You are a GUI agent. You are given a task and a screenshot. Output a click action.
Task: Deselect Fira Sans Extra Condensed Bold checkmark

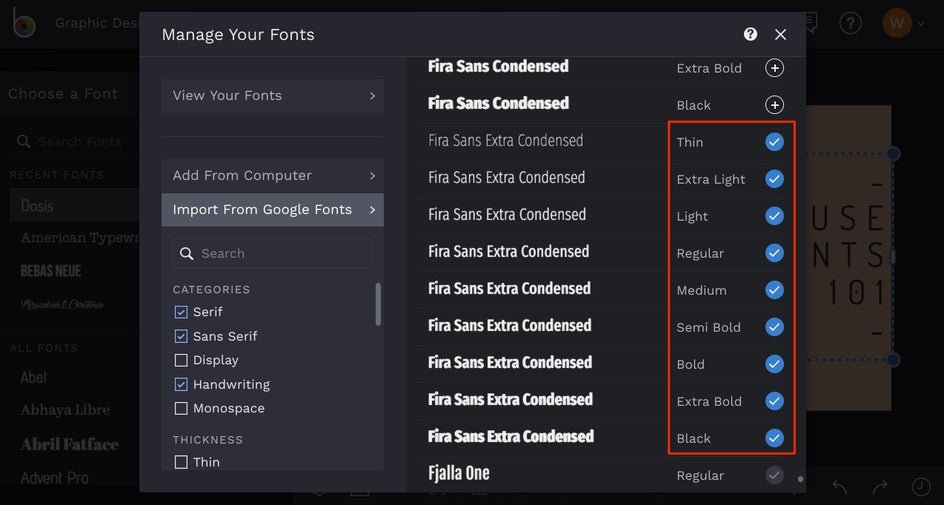point(774,364)
